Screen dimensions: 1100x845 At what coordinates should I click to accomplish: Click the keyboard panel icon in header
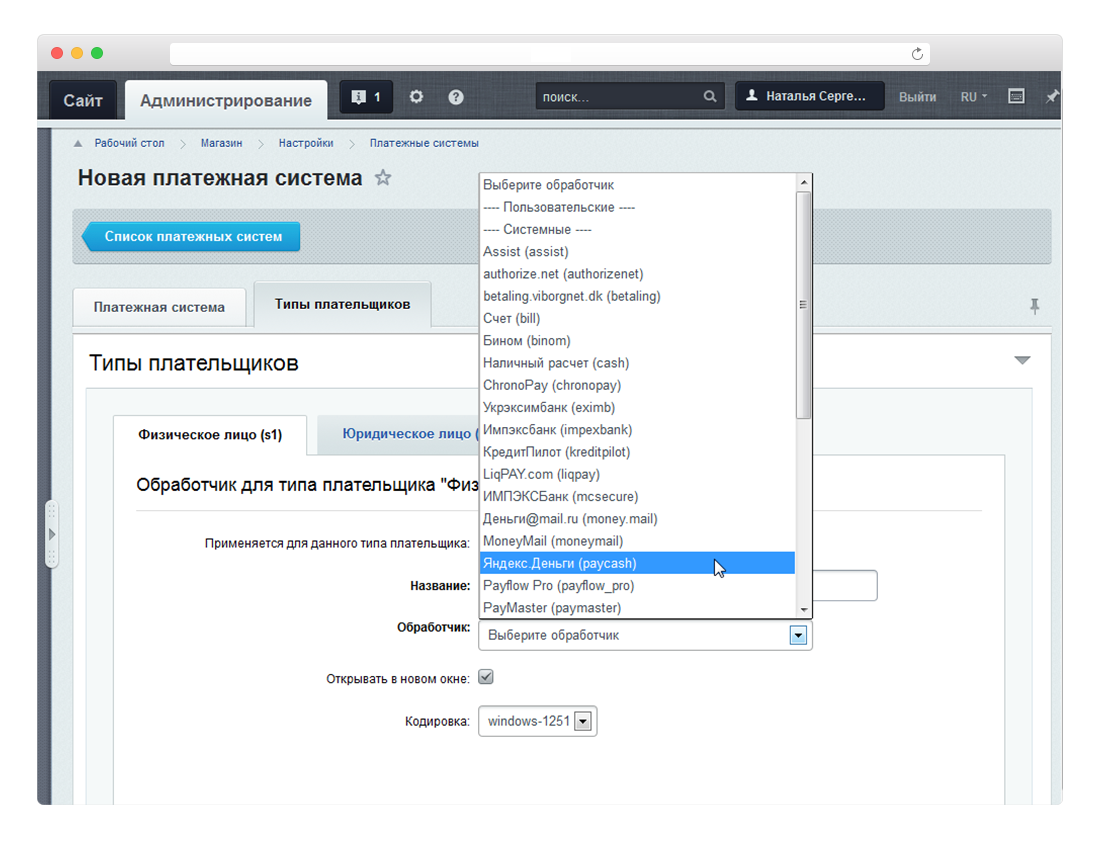tap(1016, 97)
